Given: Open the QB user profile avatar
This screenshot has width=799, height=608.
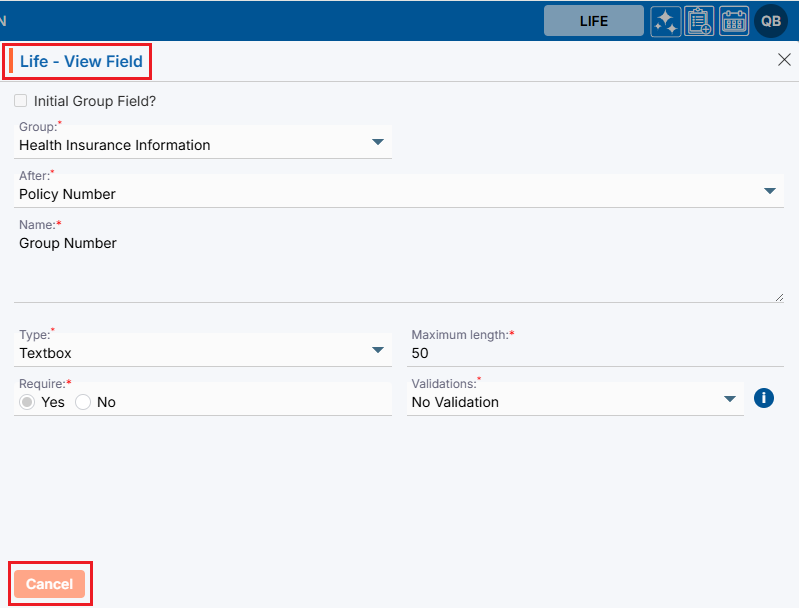Looking at the screenshot, I should pos(771,21).
